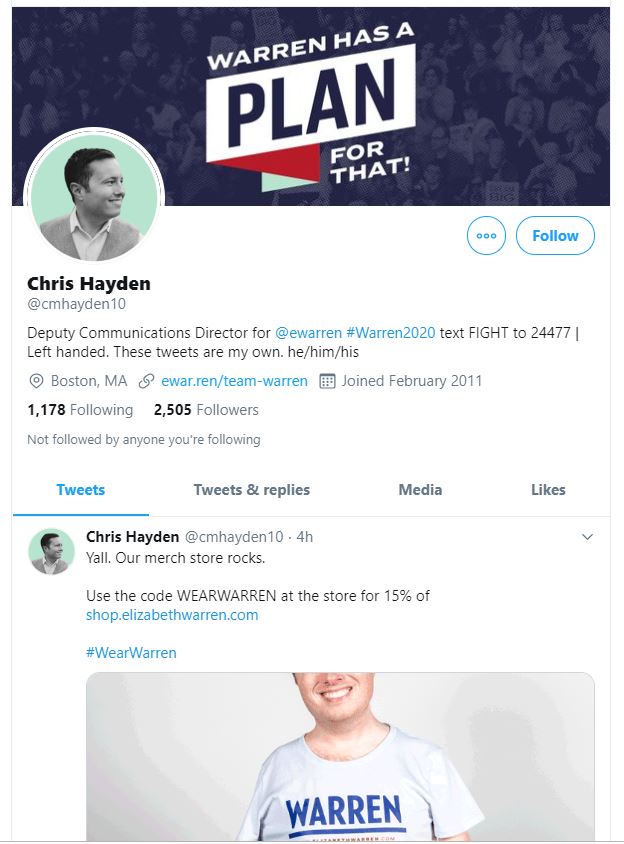View the 2,505 Followers list

coord(206,410)
